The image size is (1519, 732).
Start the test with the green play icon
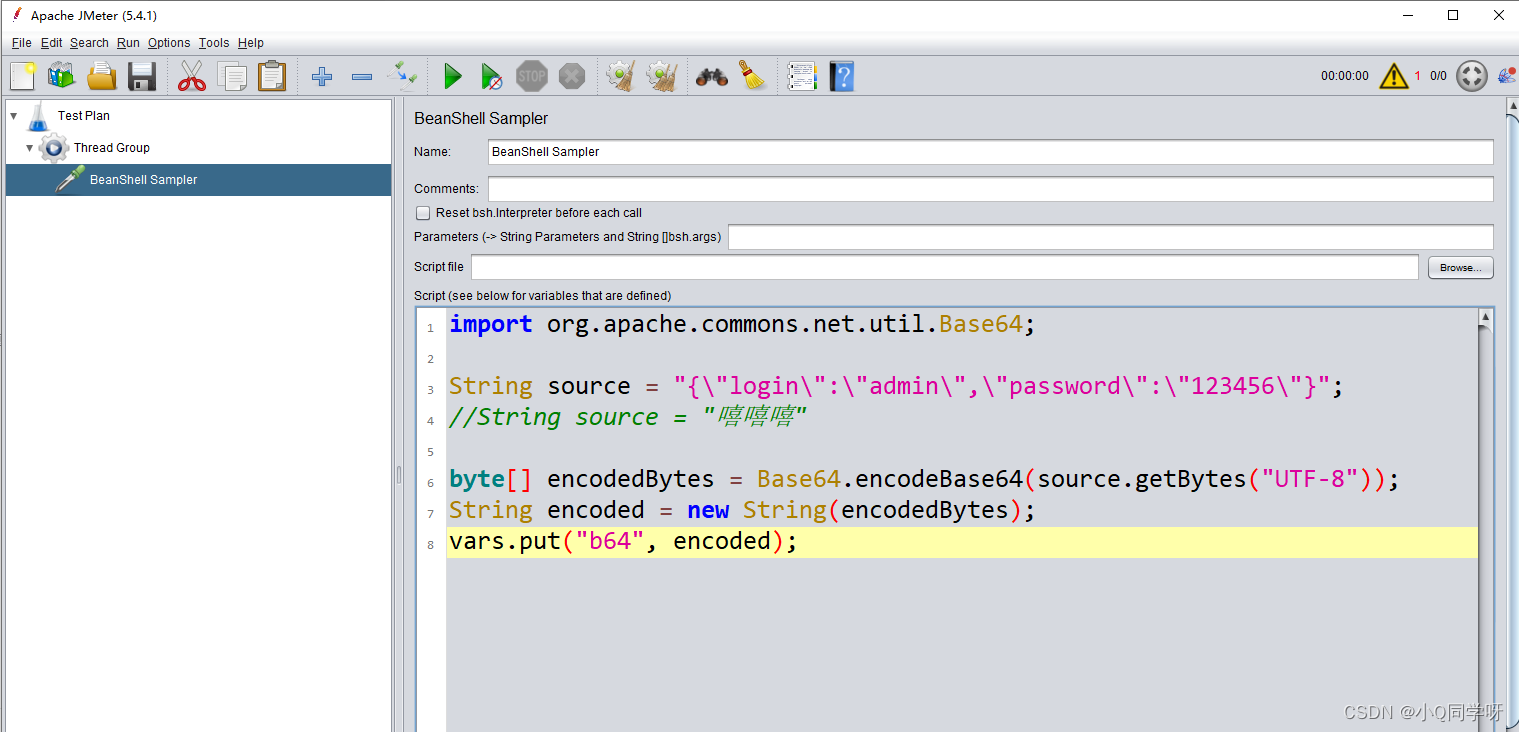point(453,75)
